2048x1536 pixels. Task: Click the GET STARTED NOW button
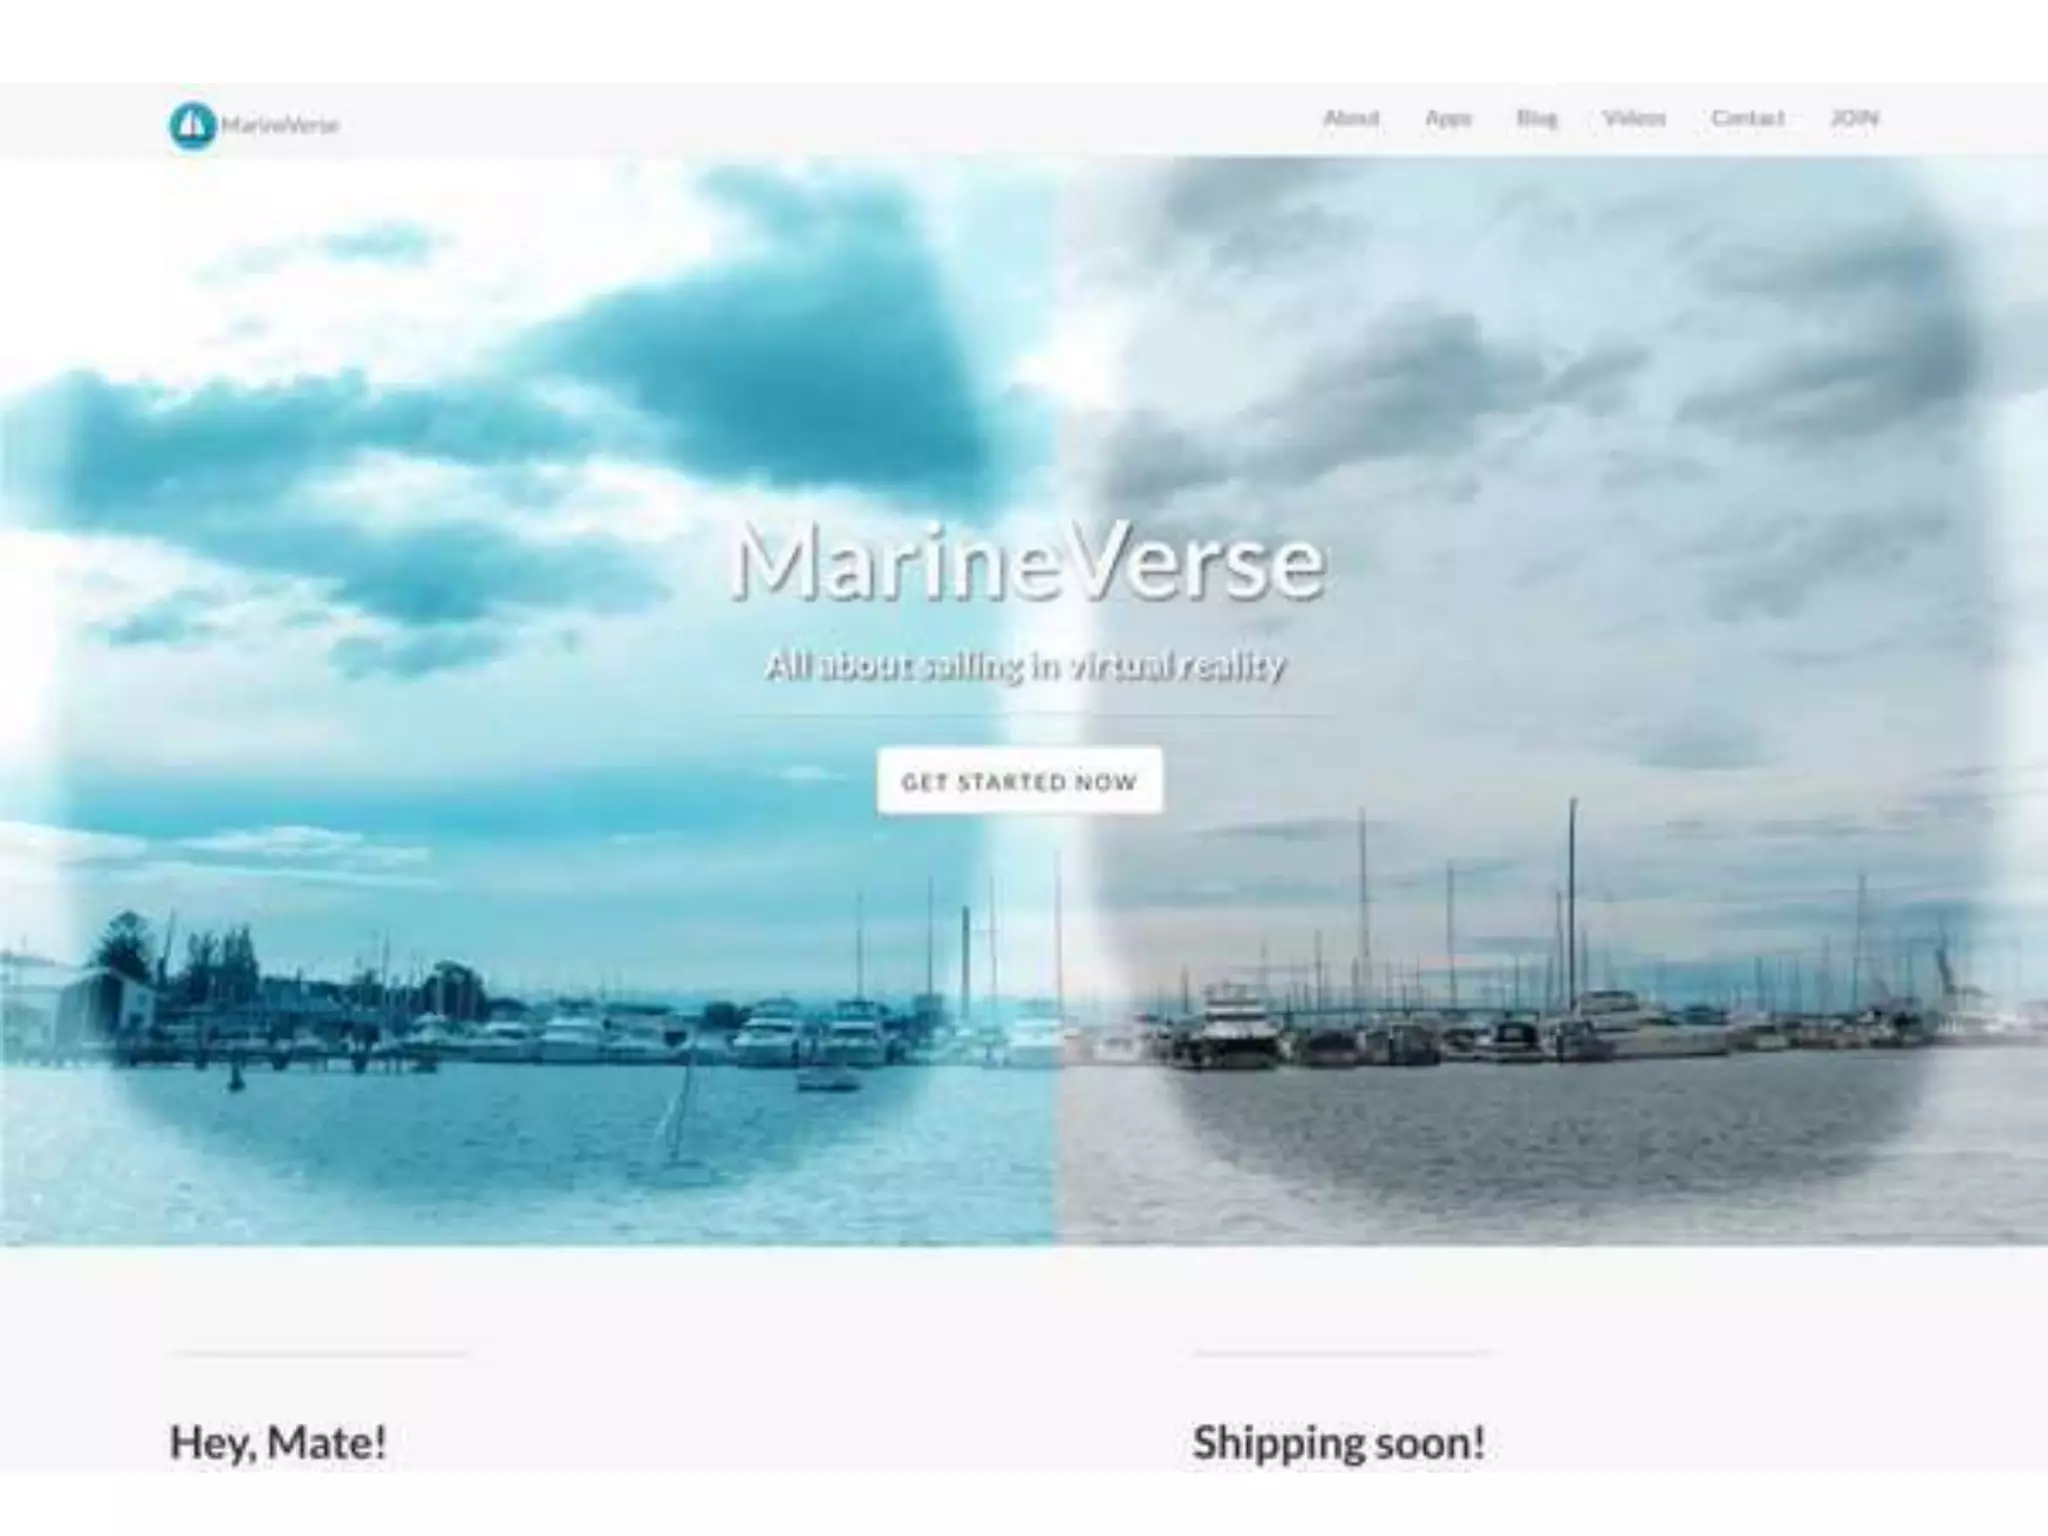[1020, 781]
